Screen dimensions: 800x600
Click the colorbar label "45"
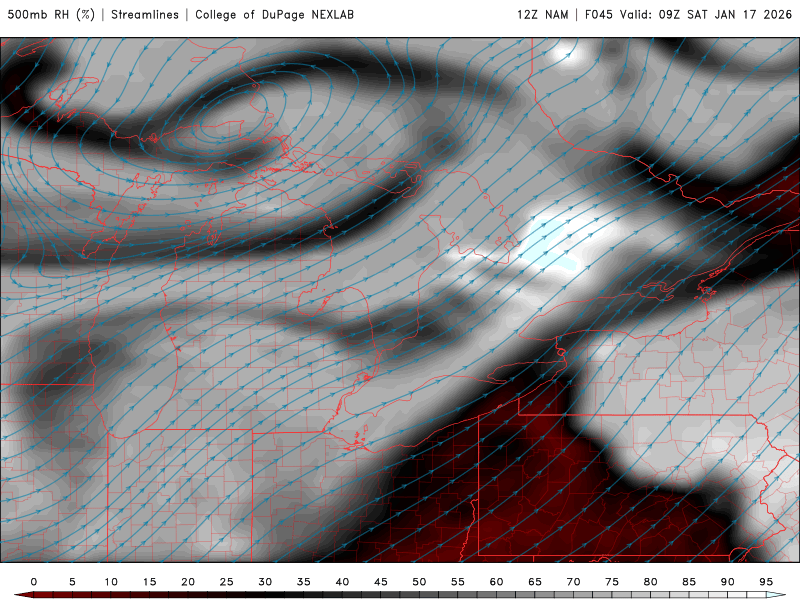(381, 582)
